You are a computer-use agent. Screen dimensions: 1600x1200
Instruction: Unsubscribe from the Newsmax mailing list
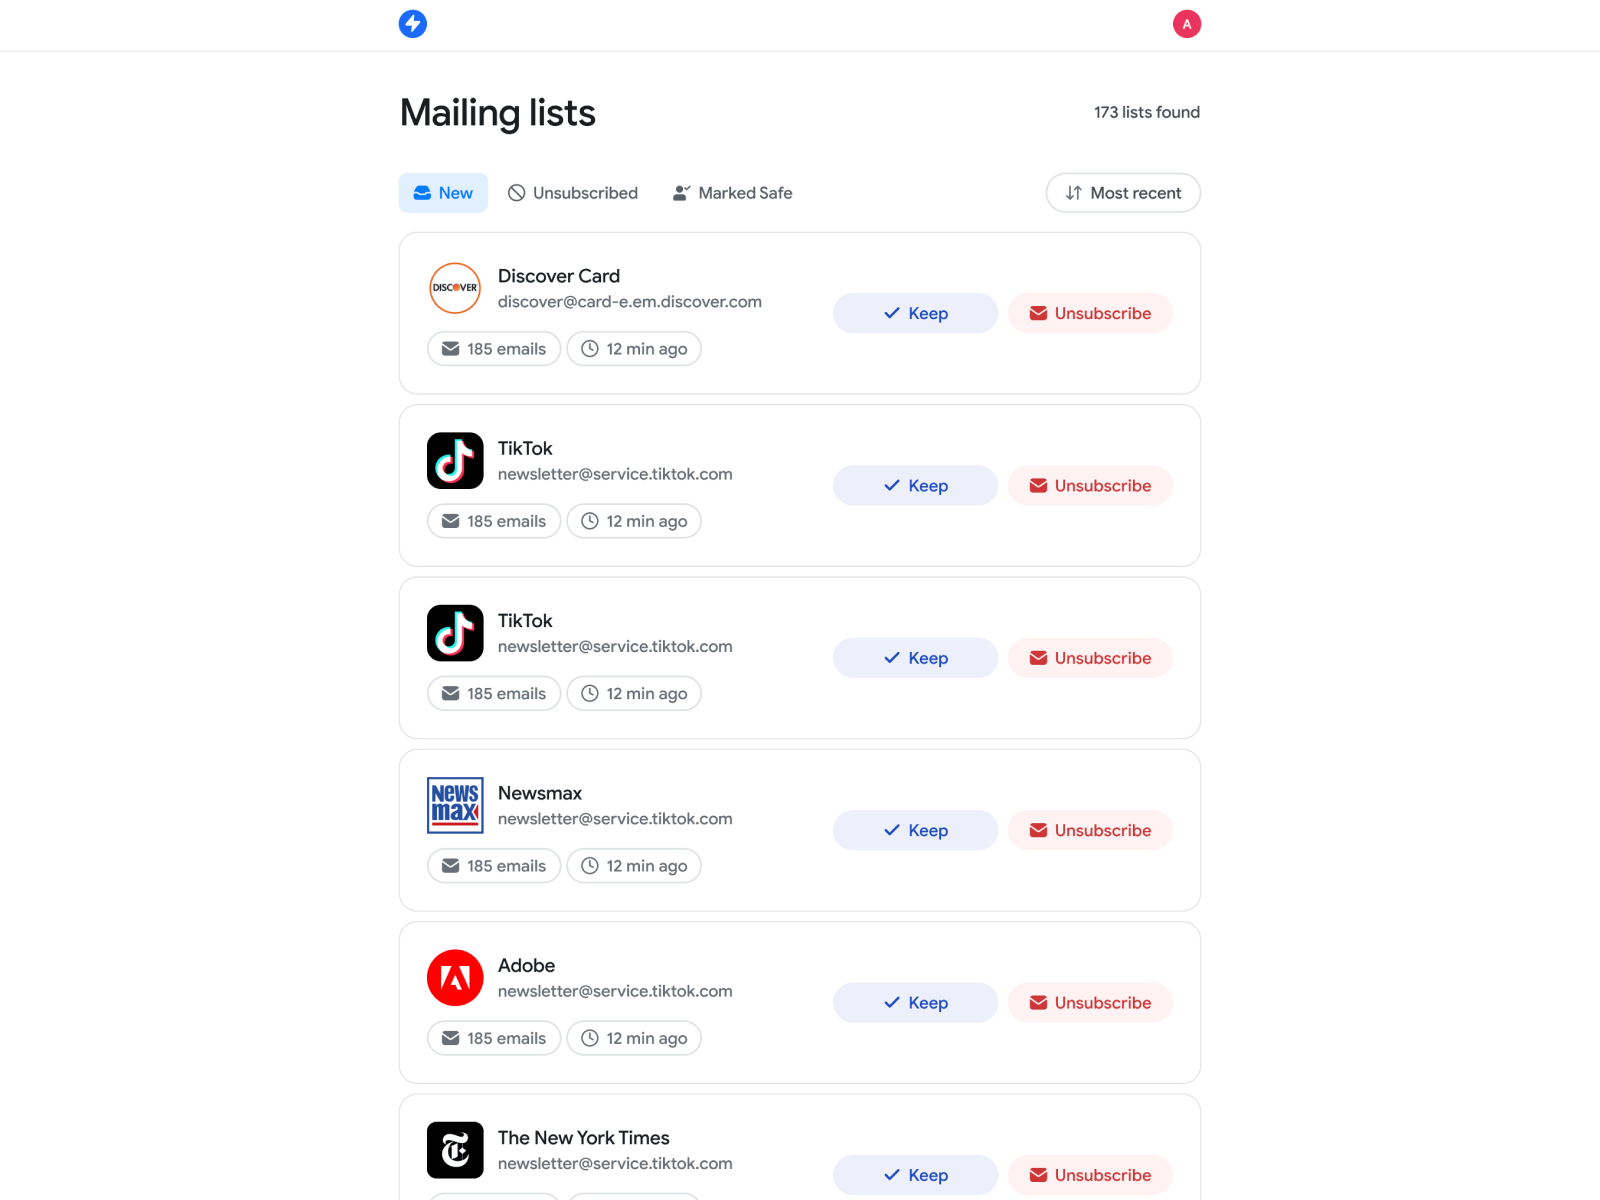pos(1090,830)
